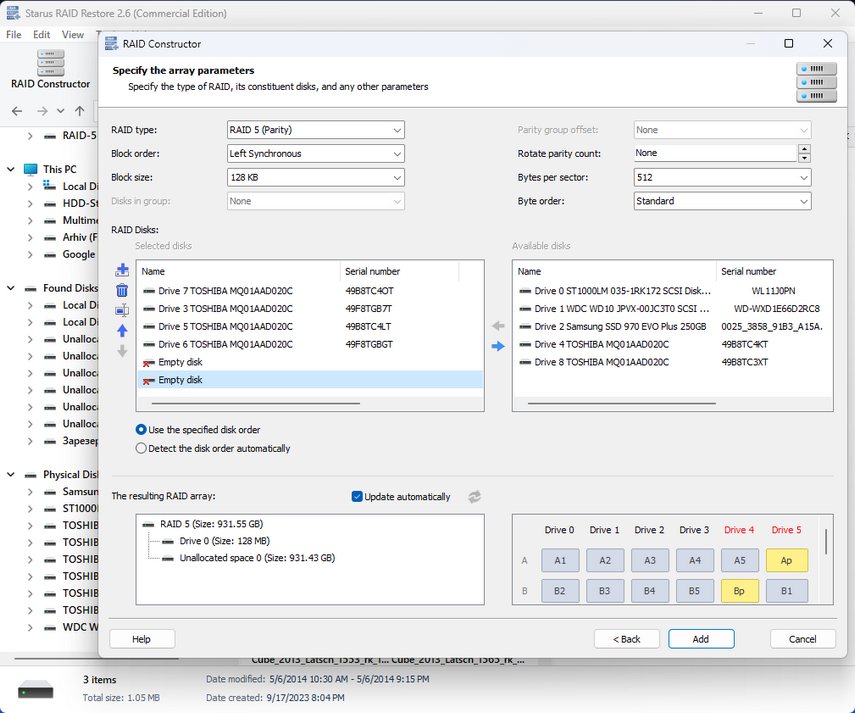The image size is (855, 713).
Task: Click the add disk icon beside Selected disks
Action: [x=122, y=270]
